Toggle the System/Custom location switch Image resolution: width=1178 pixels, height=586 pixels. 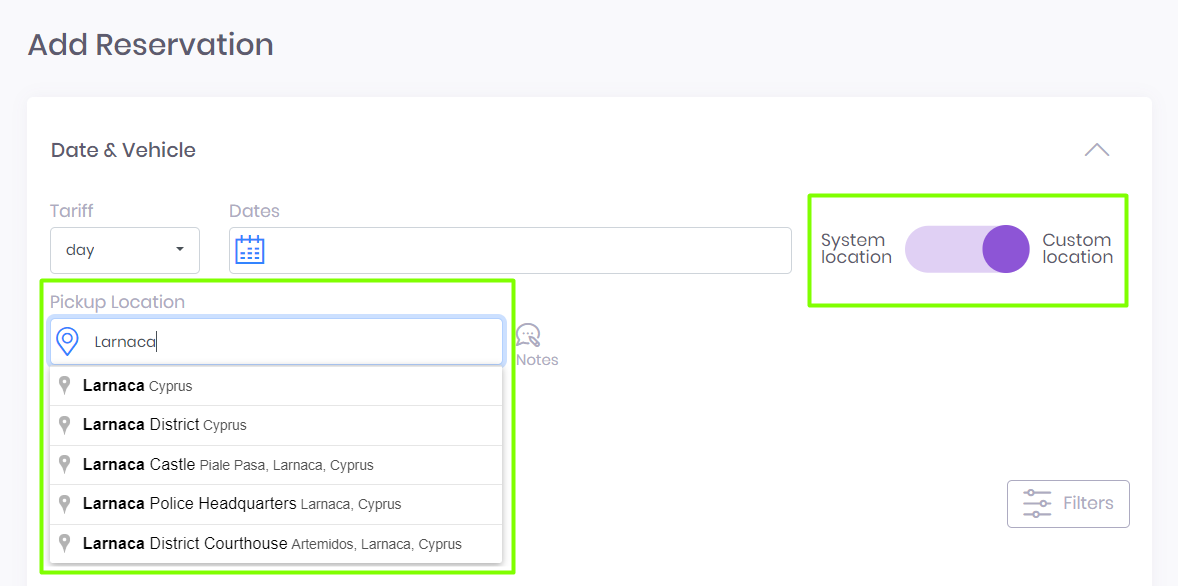pos(966,249)
